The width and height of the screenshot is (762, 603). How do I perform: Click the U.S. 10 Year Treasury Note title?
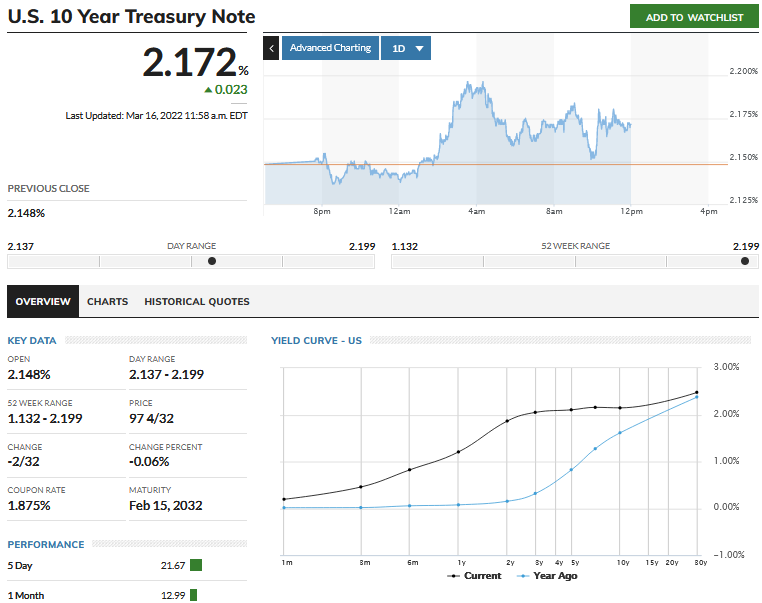pyautogui.click(x=131, y=17)
